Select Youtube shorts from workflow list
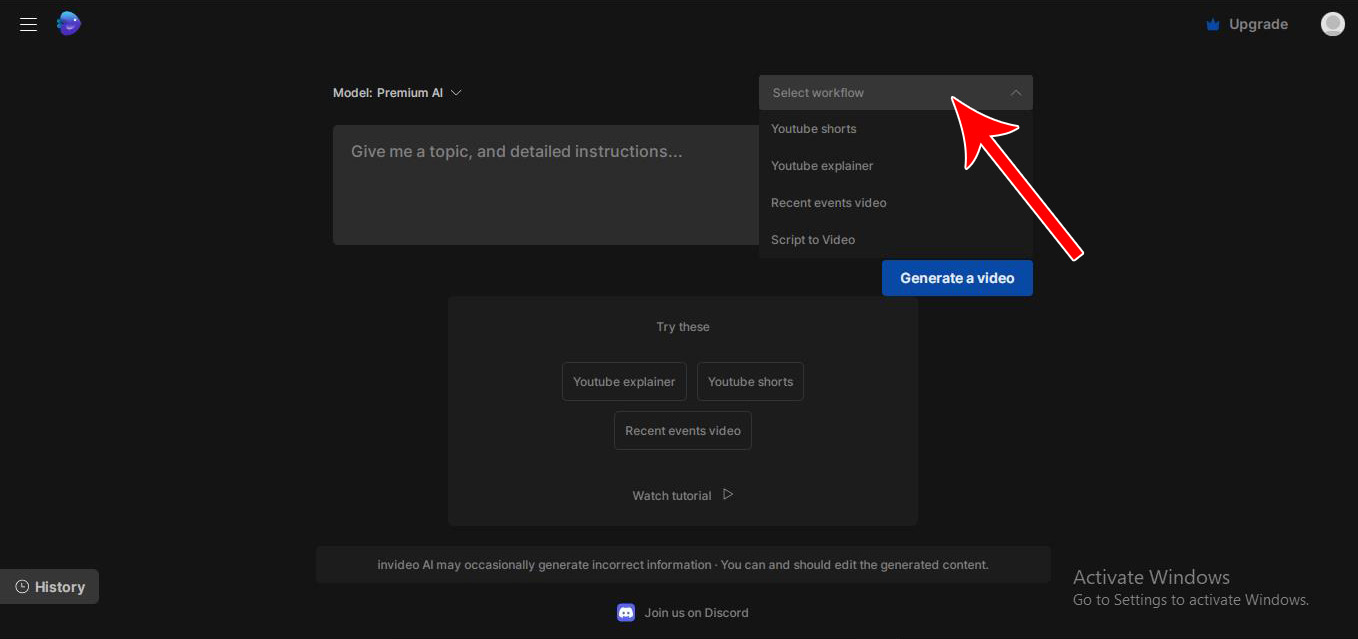 [x=814, y=129]
